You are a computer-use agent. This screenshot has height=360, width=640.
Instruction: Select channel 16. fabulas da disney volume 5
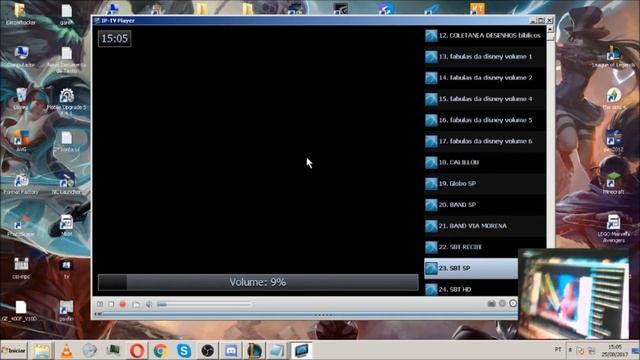point(484,120)
